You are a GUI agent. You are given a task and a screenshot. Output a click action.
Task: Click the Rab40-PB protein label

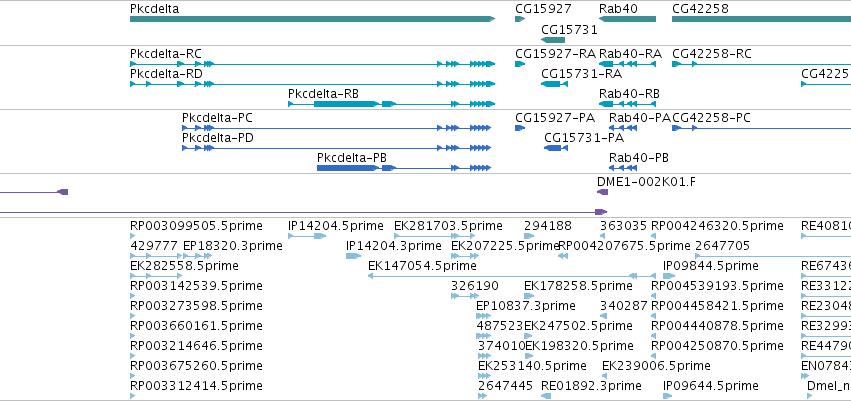tap(639, 158)
